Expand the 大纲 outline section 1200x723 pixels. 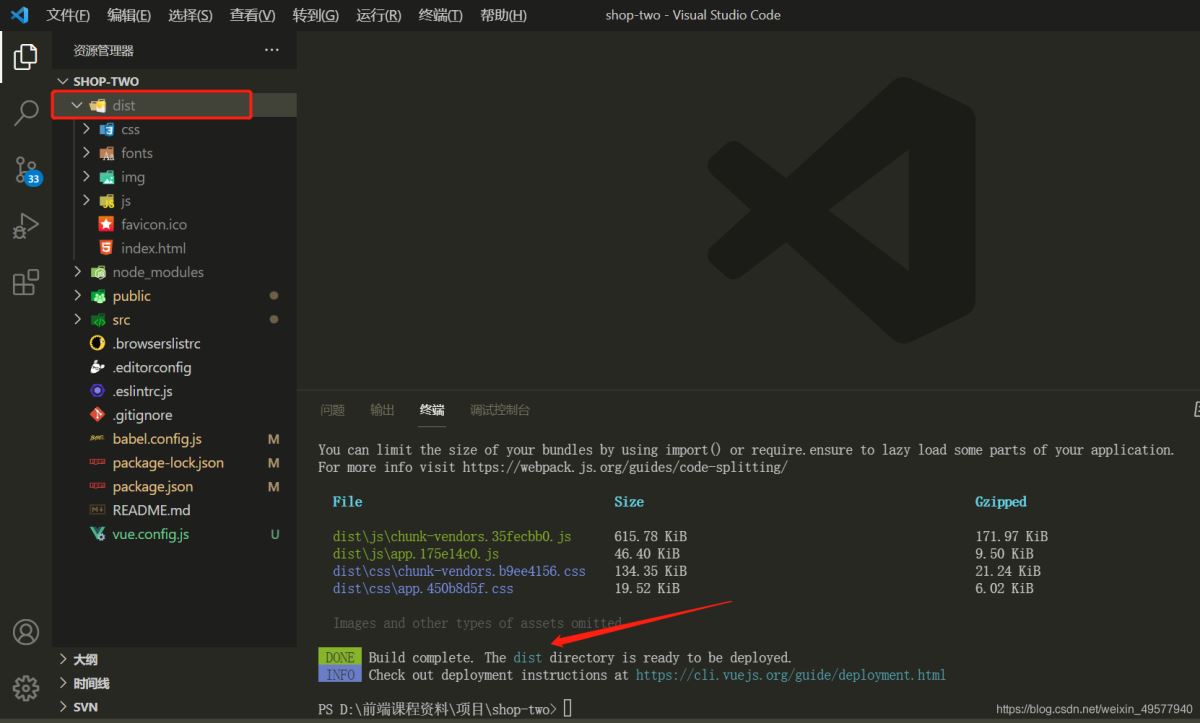85,660
